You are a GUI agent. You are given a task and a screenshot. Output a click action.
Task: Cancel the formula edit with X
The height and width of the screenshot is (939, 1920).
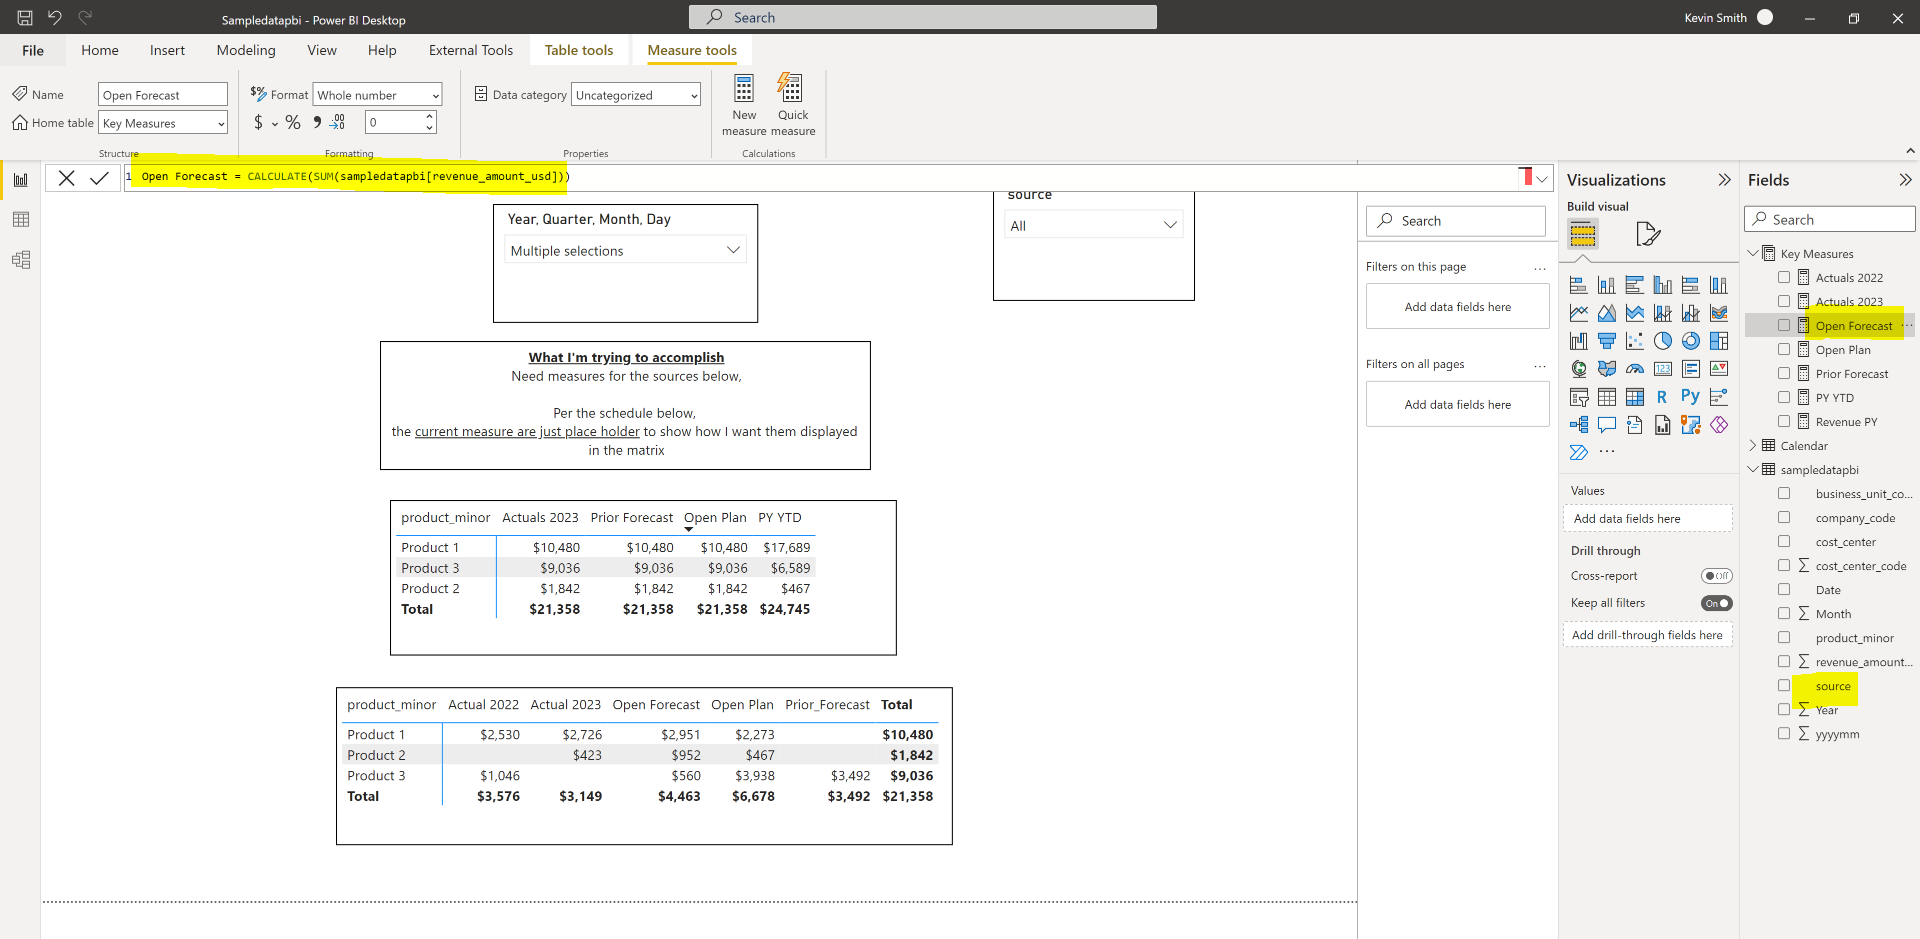(66, 178)
